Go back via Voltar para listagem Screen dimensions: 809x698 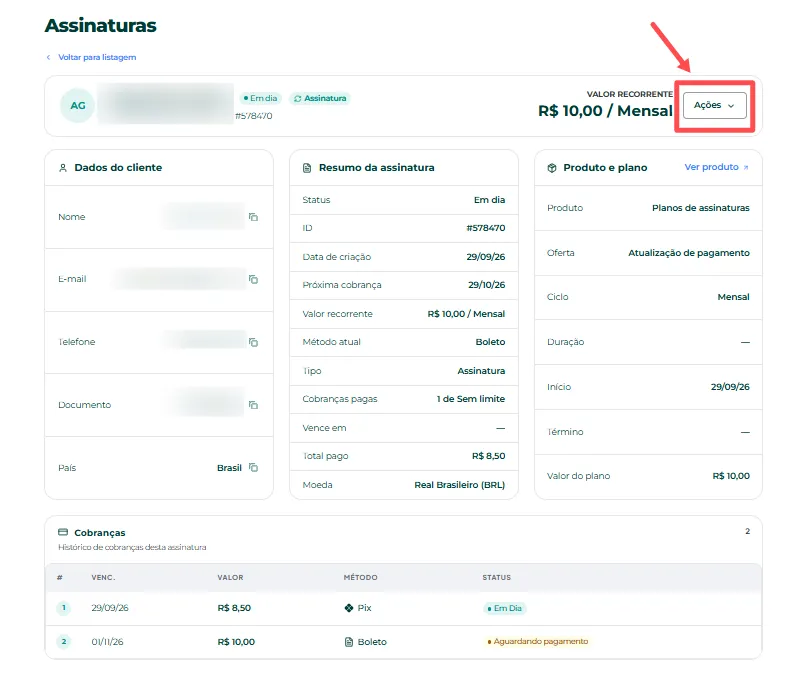pyautogui.click(x=97, y=57)
